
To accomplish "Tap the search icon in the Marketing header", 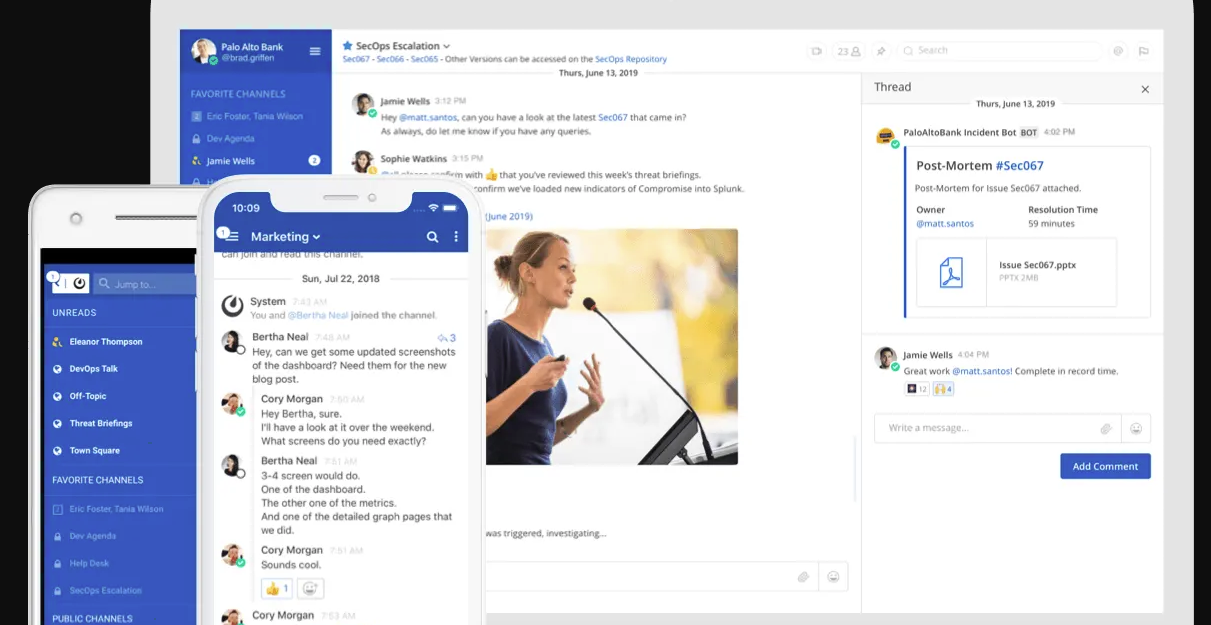I will 432,237.
